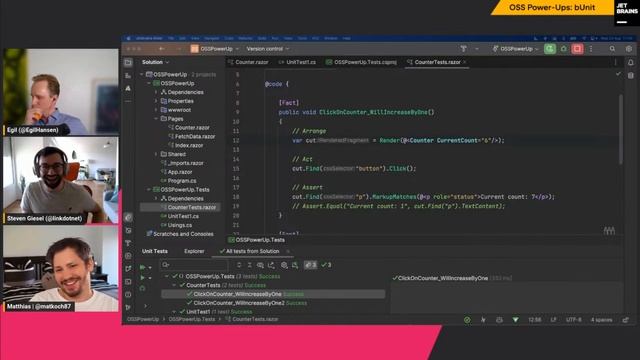This screenshot has height=360, width=640.
Task: Click the build hammer icon in toolbar
Action: (x=464, y=49)
